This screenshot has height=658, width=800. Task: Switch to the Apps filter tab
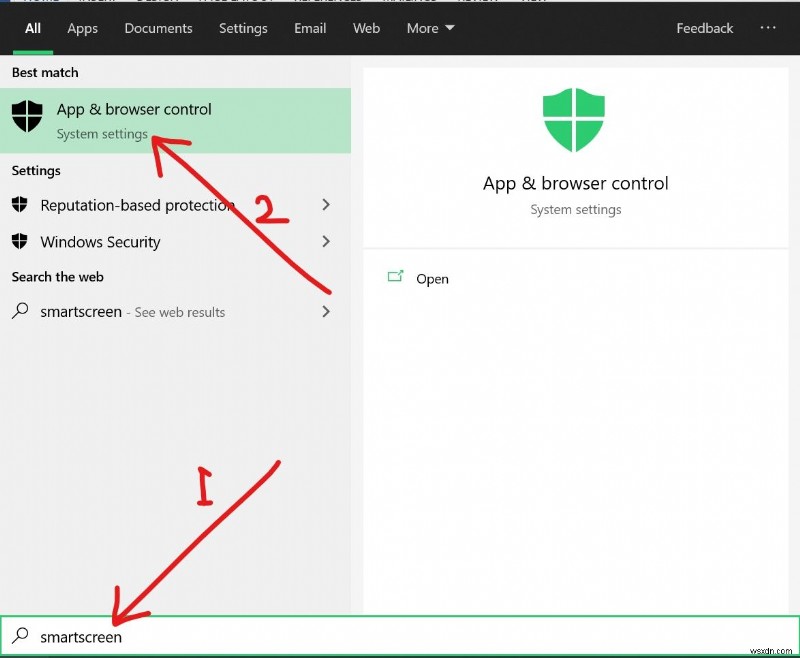click(x=82, y=28)
